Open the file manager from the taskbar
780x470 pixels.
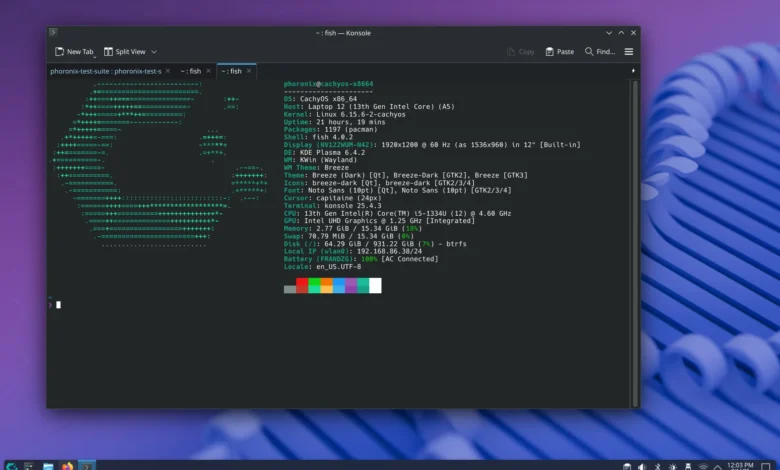48,466
